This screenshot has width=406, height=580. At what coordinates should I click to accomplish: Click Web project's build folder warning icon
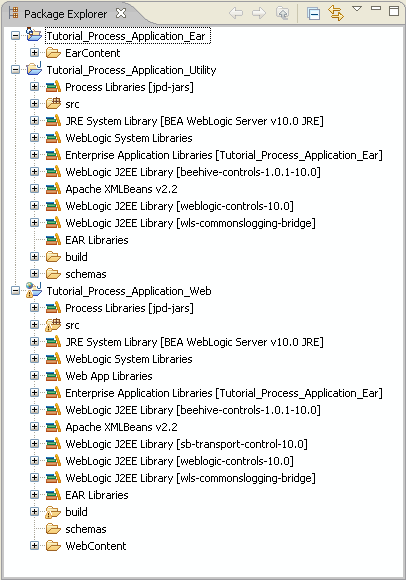coord(53,512)
